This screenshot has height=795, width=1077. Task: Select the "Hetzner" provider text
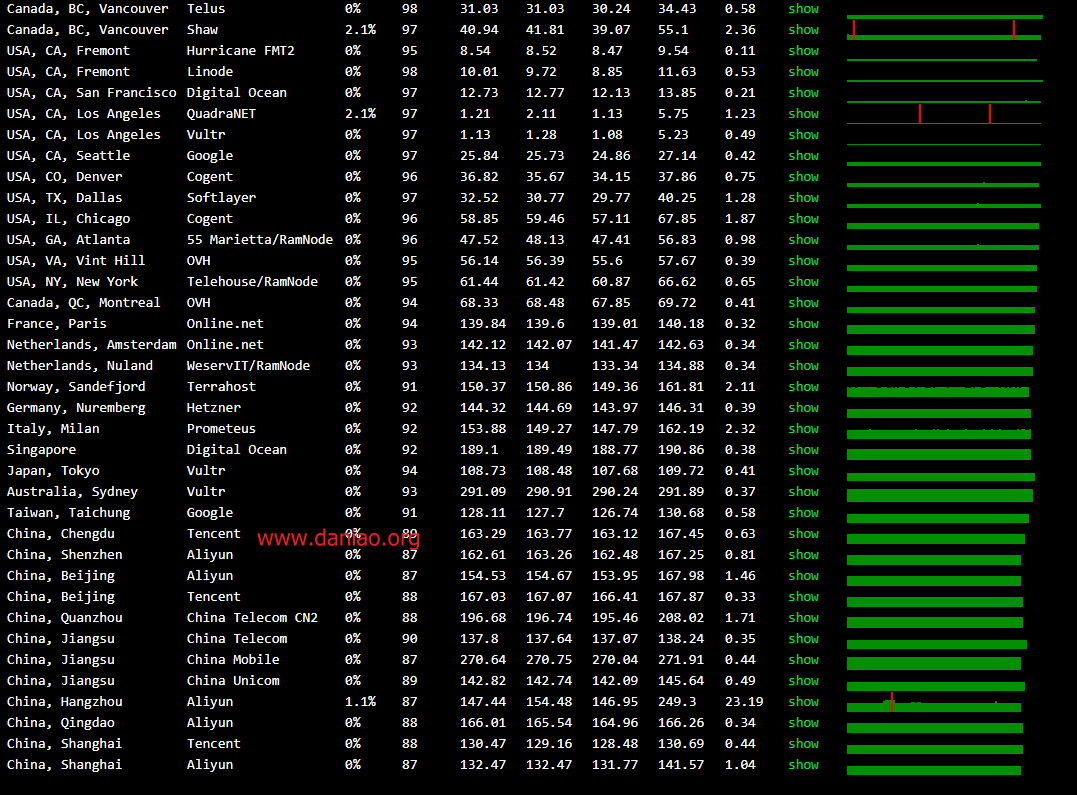(214, 407)
